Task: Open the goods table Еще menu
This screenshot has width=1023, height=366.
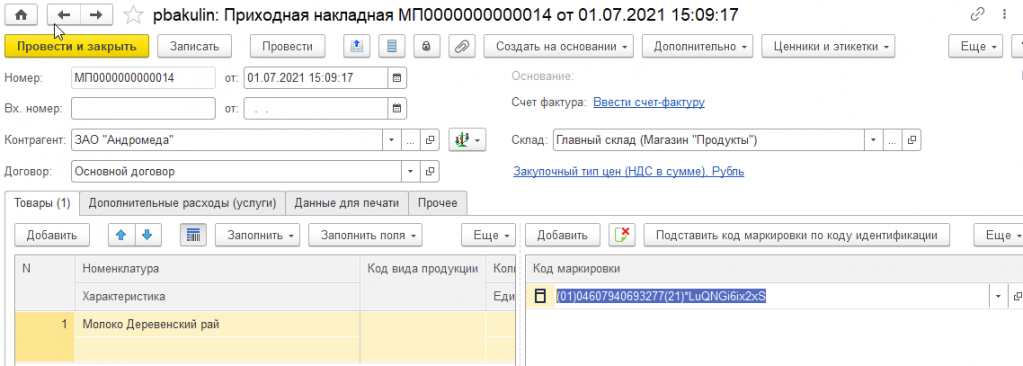Action: (488, 236)
